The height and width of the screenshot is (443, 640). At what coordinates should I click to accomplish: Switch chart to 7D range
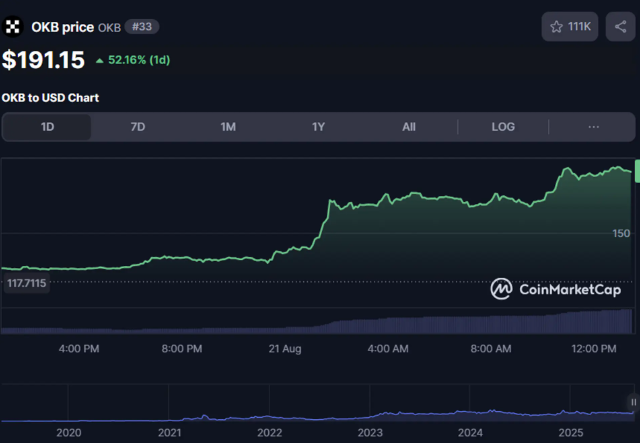coord(138,127)
